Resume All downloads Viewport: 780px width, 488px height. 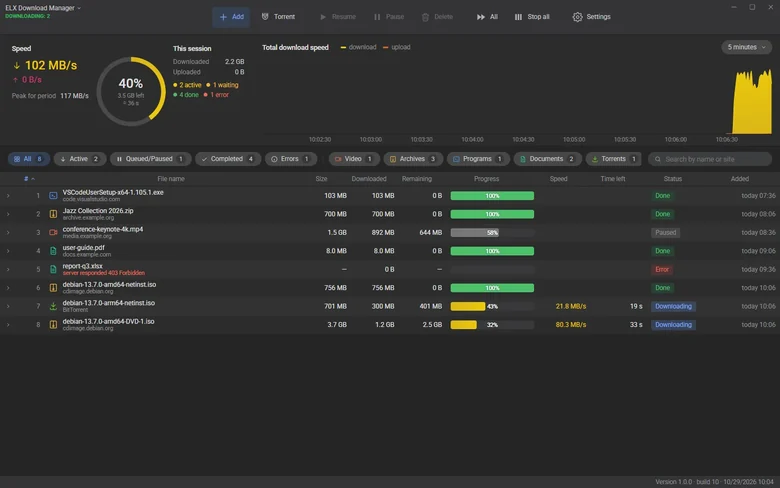(487, 17)
